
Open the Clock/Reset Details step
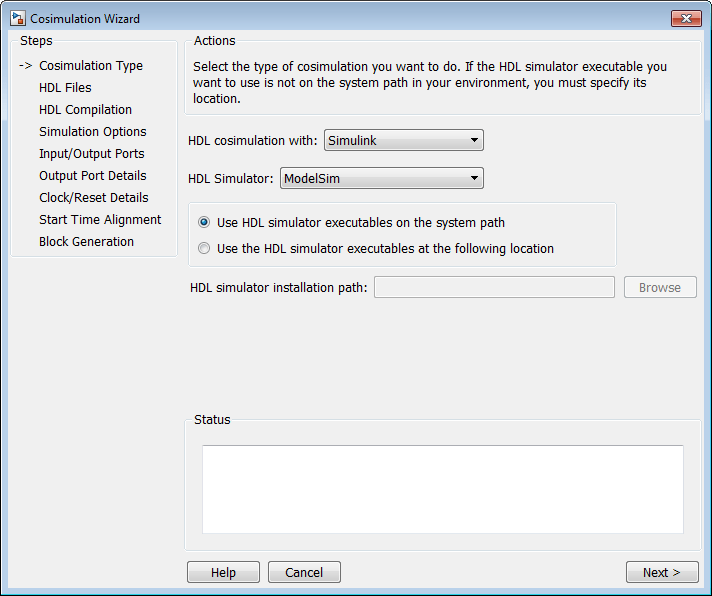click(x=93, y=198)
